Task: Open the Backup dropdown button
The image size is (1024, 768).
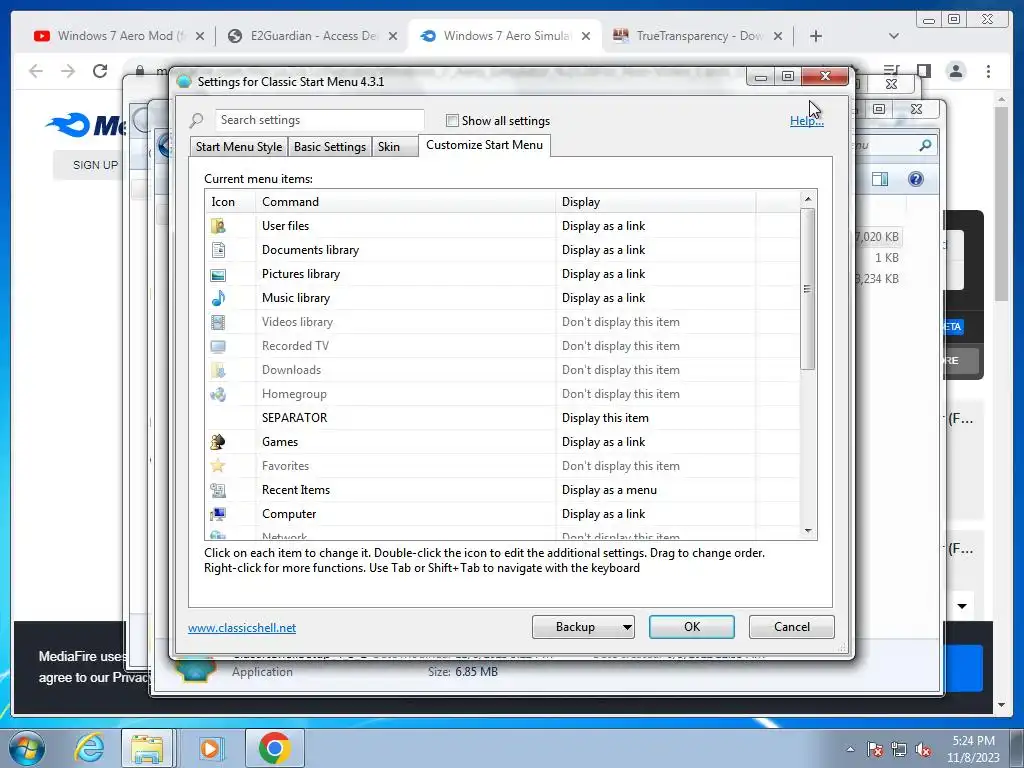Action: pos(583,627)
